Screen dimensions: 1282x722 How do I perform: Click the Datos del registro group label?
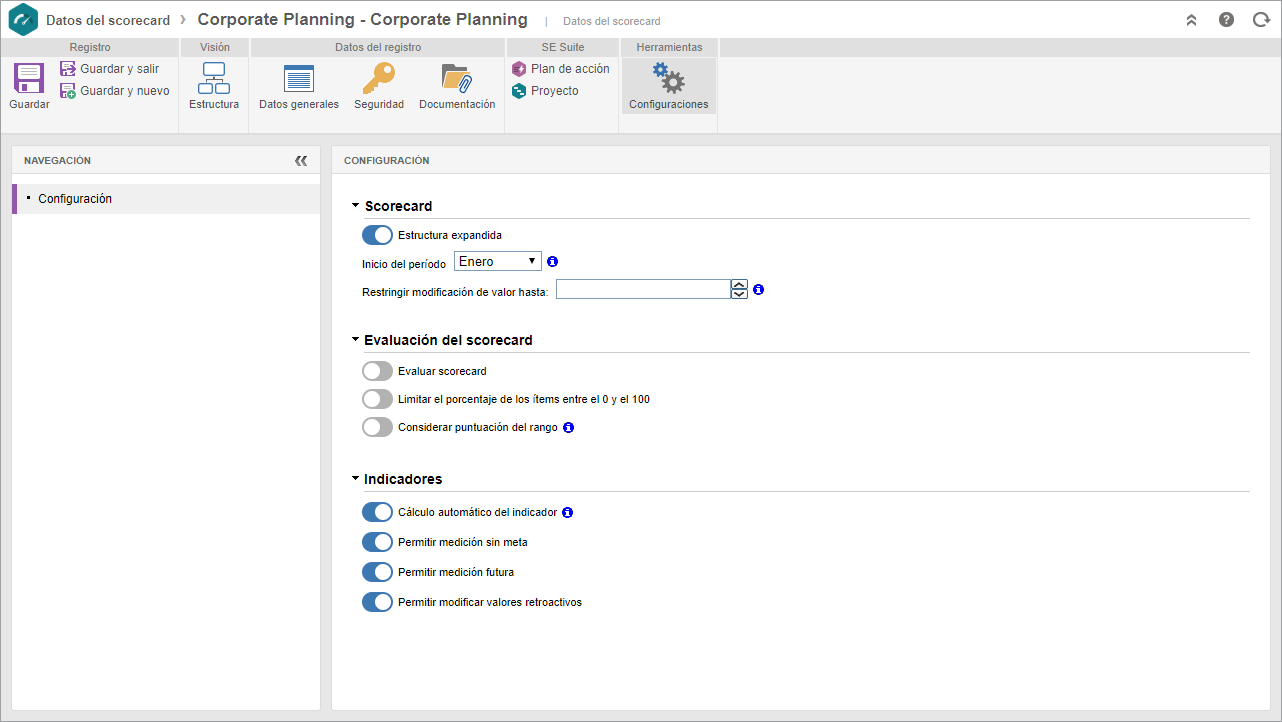pos(378,47)
